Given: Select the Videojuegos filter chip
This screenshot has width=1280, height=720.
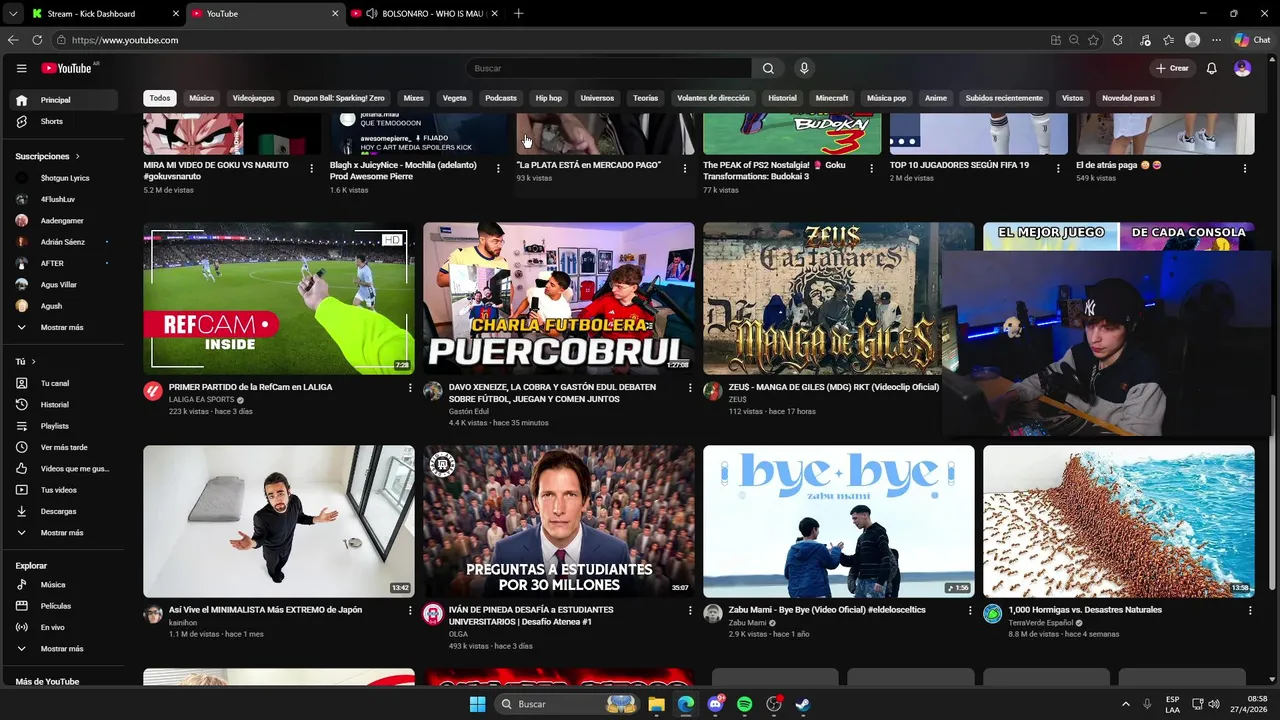Looking at the screenshot, I should pos(254,98).
